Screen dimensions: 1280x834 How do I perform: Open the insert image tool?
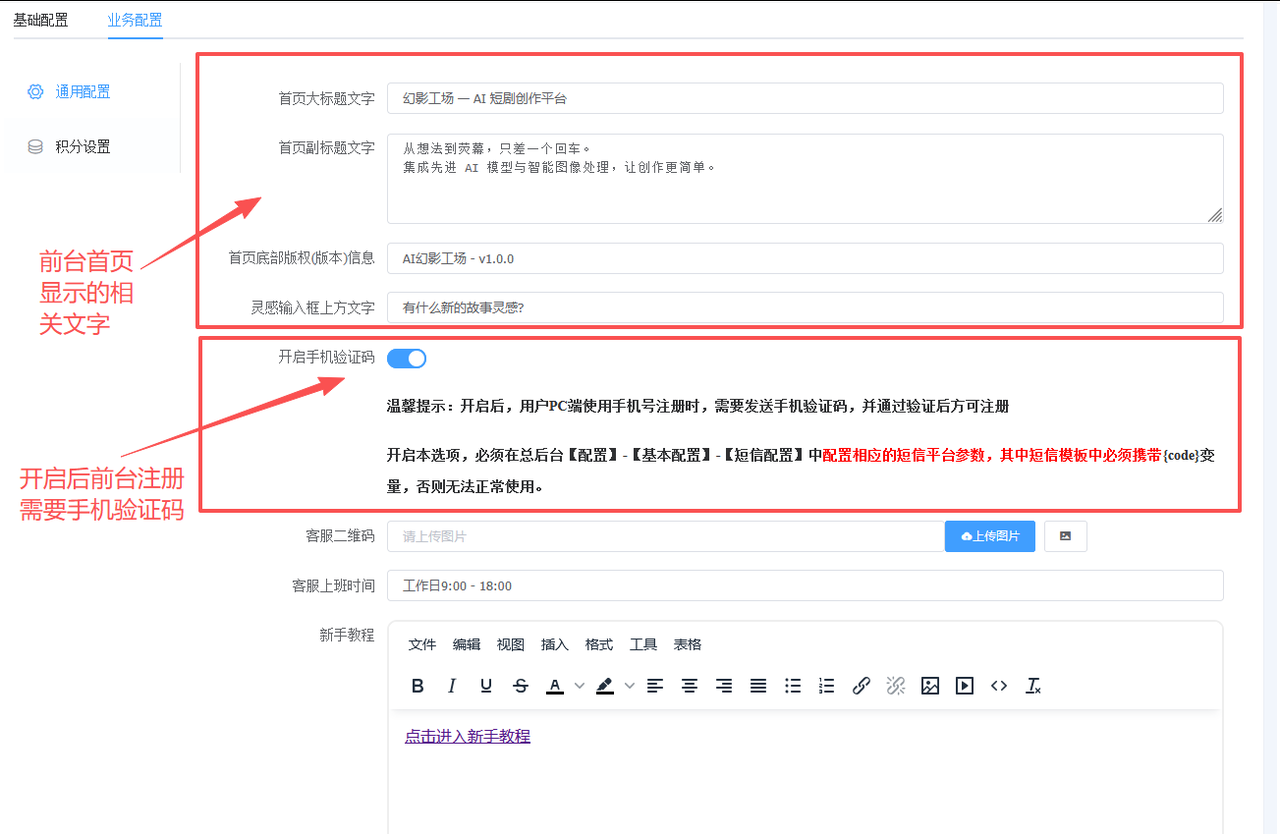(x=930, y=686)
